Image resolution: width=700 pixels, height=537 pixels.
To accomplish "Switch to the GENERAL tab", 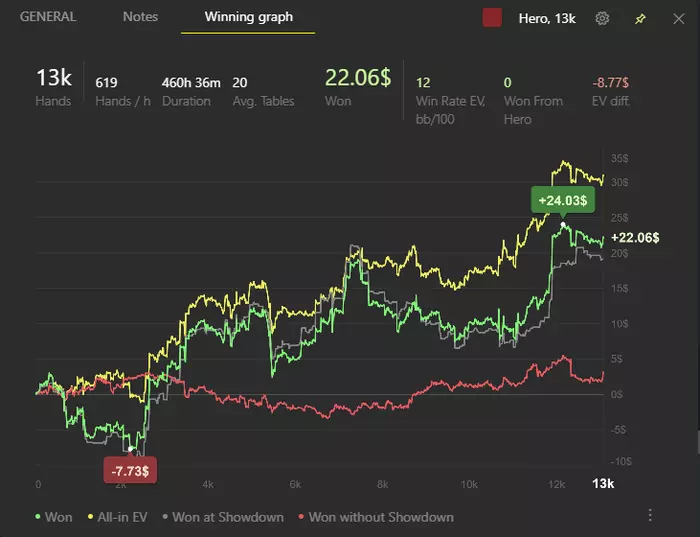I will [x=48, y=17].
